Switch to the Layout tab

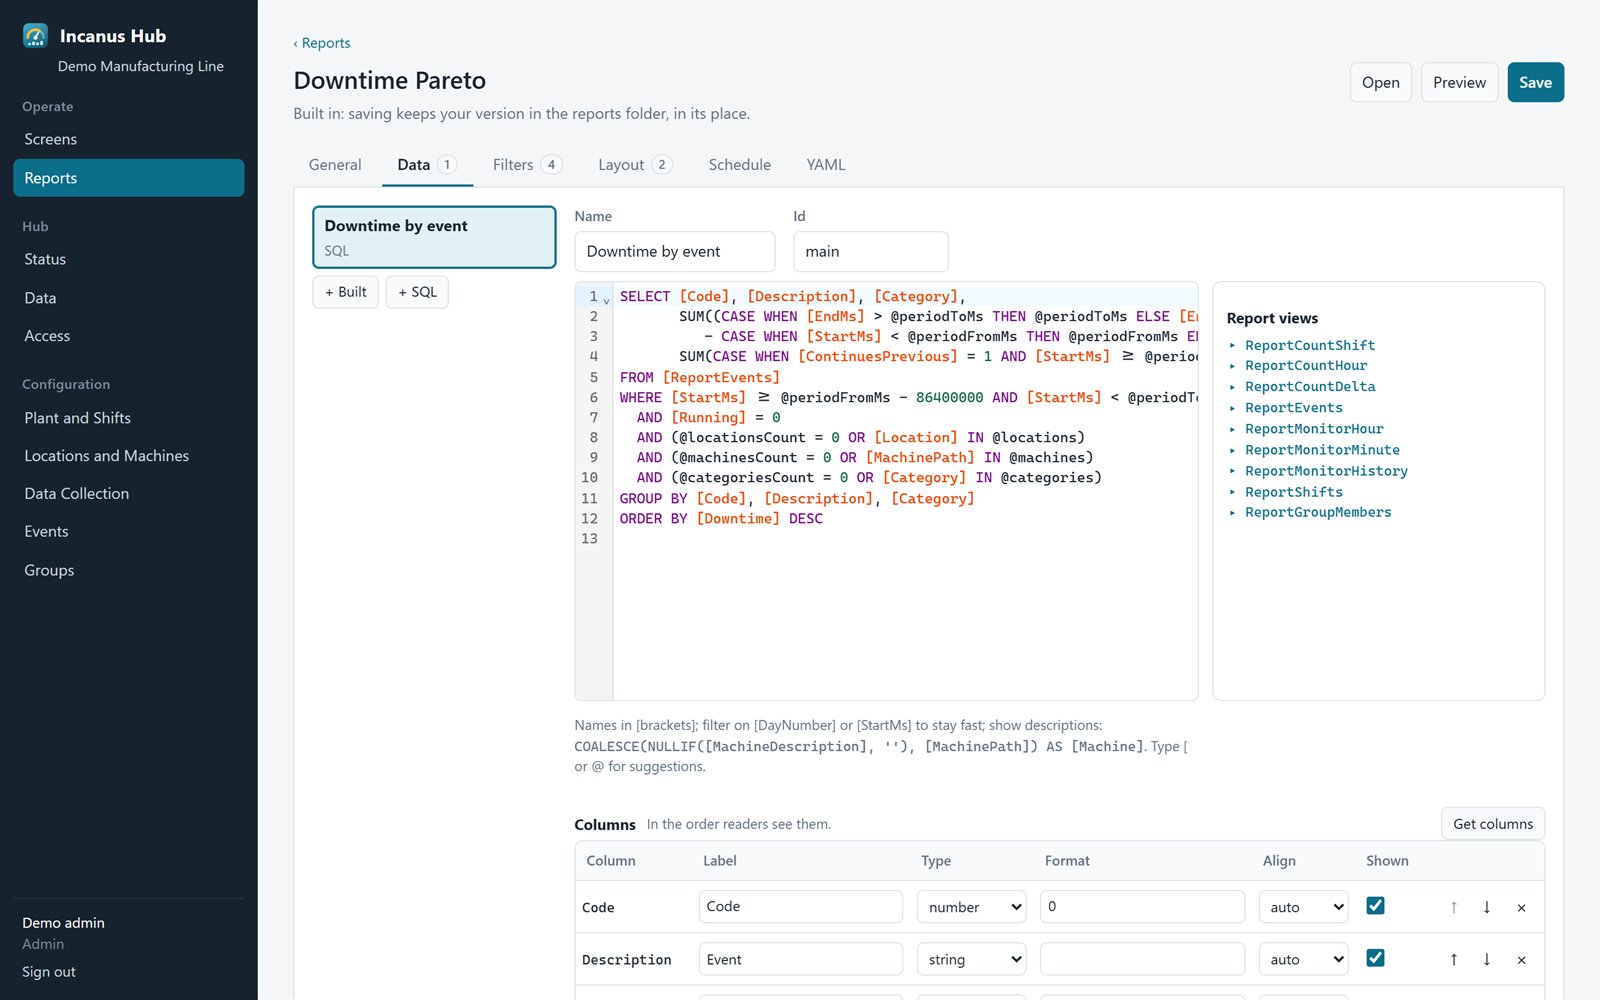pos(635,165)
